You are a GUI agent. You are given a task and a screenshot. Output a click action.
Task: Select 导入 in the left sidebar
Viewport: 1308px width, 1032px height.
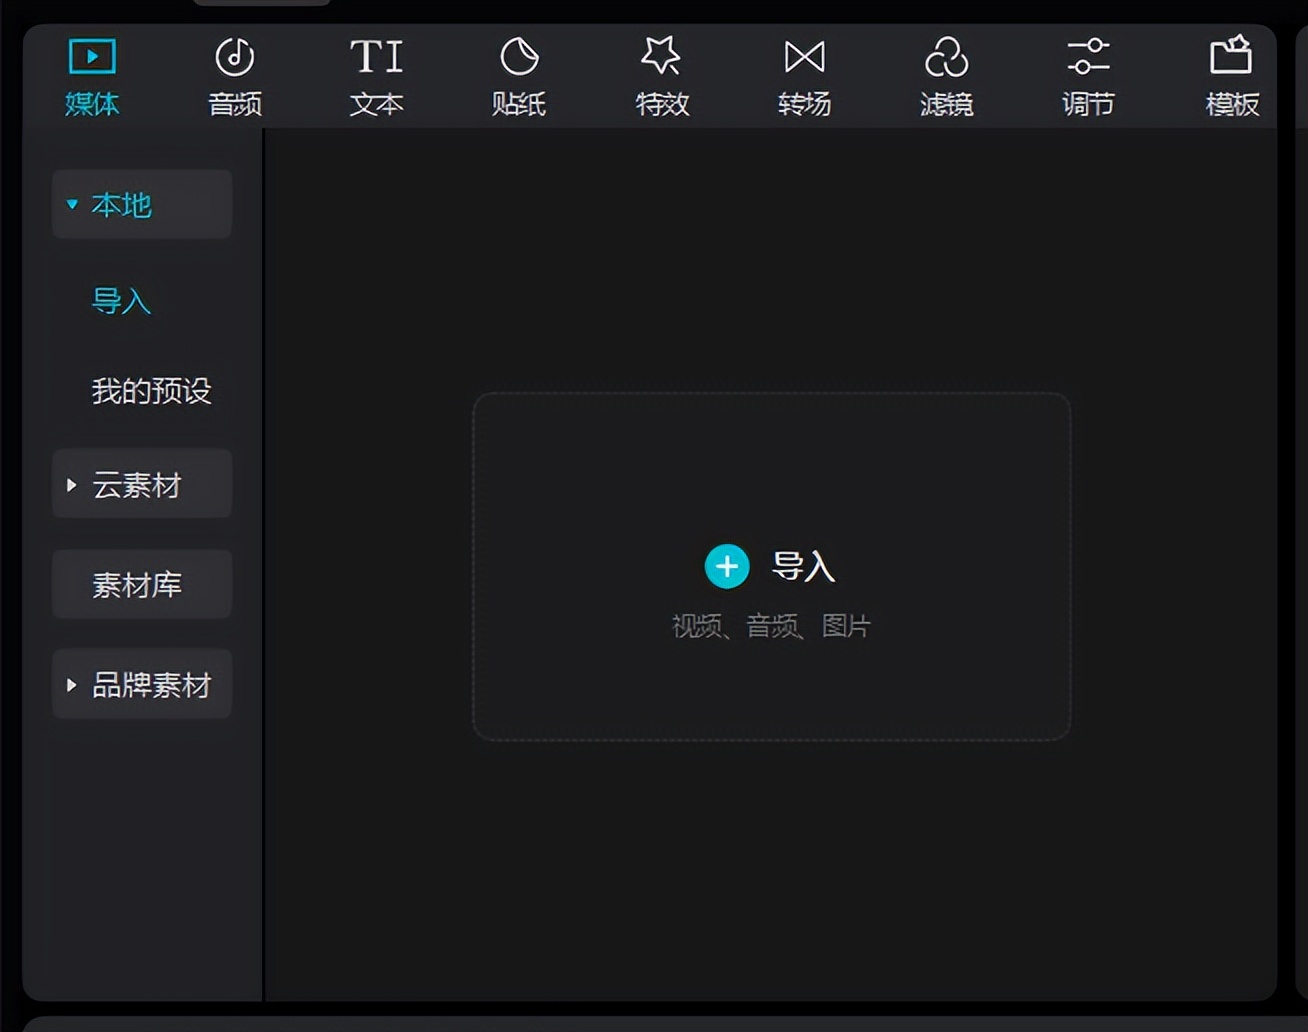[121, 303]
